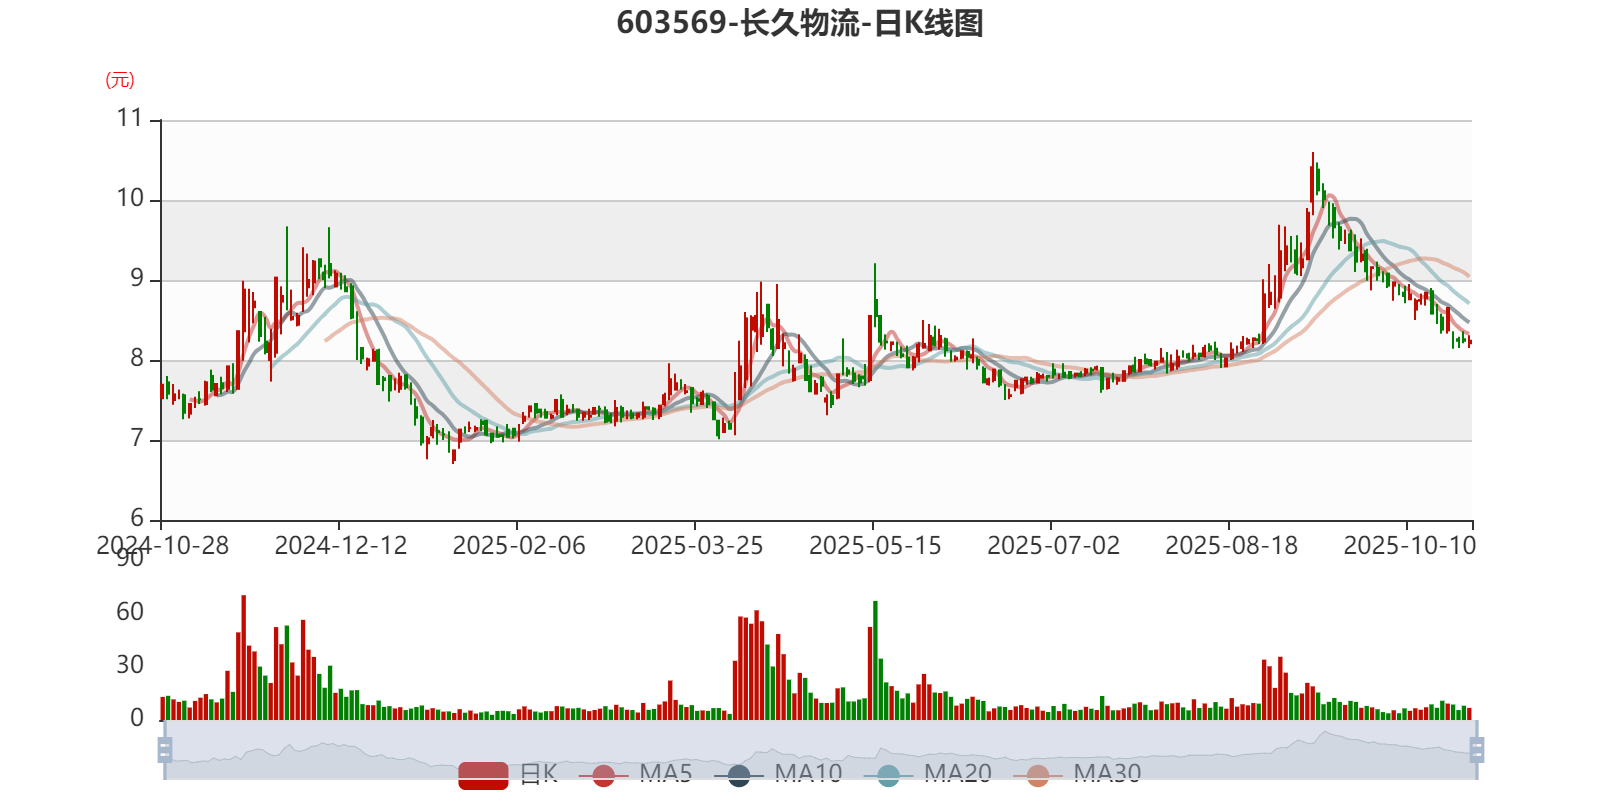Click the price axis label 8
1600x800 pixels.
click(x=137, y=358)
